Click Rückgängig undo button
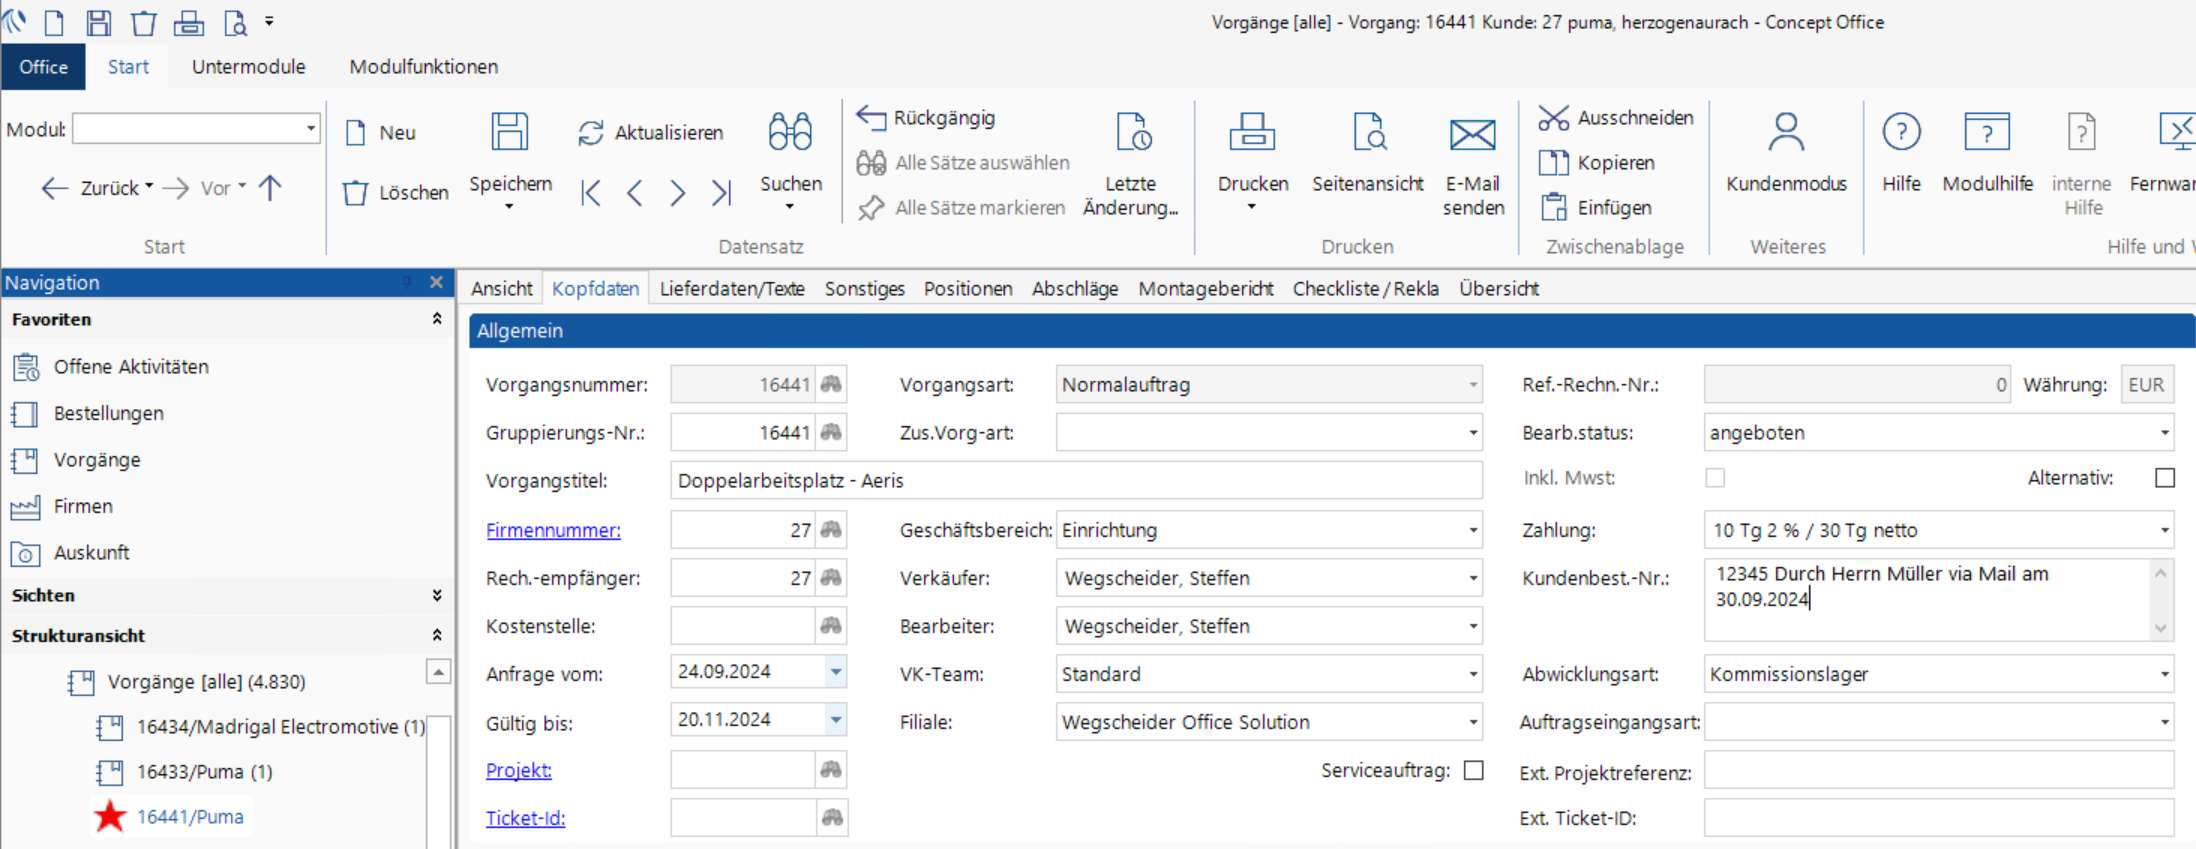This screenshot has height=849, width=2196. (x=926, y=118)
